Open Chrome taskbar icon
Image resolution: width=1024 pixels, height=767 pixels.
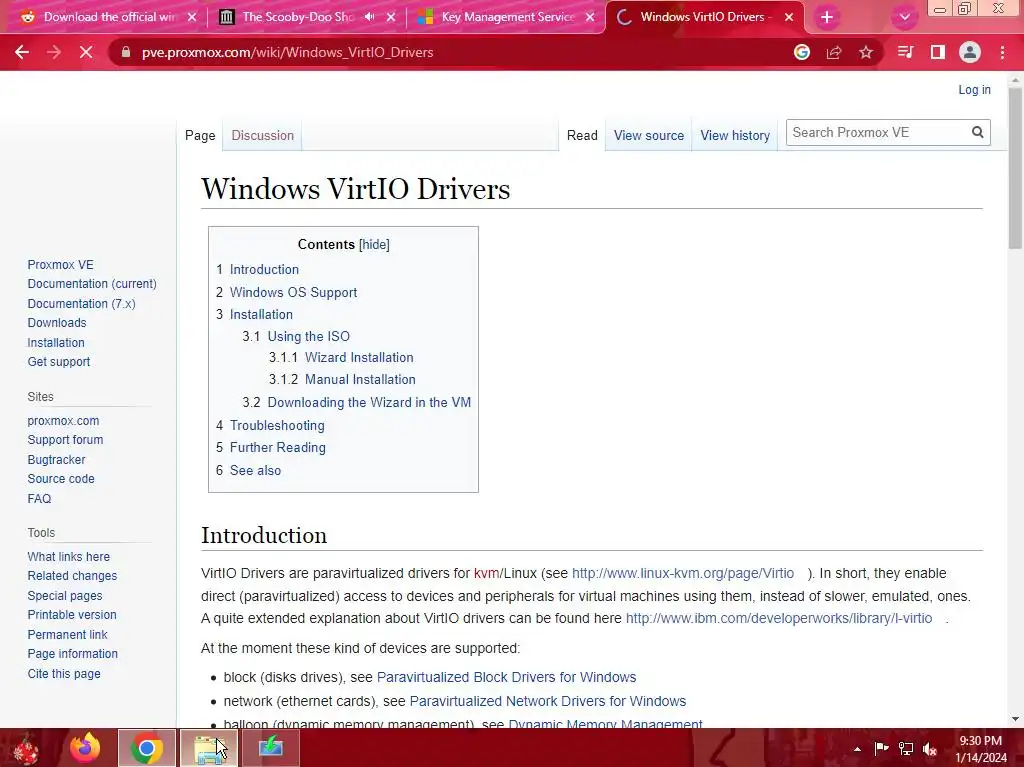coord(147,748)
